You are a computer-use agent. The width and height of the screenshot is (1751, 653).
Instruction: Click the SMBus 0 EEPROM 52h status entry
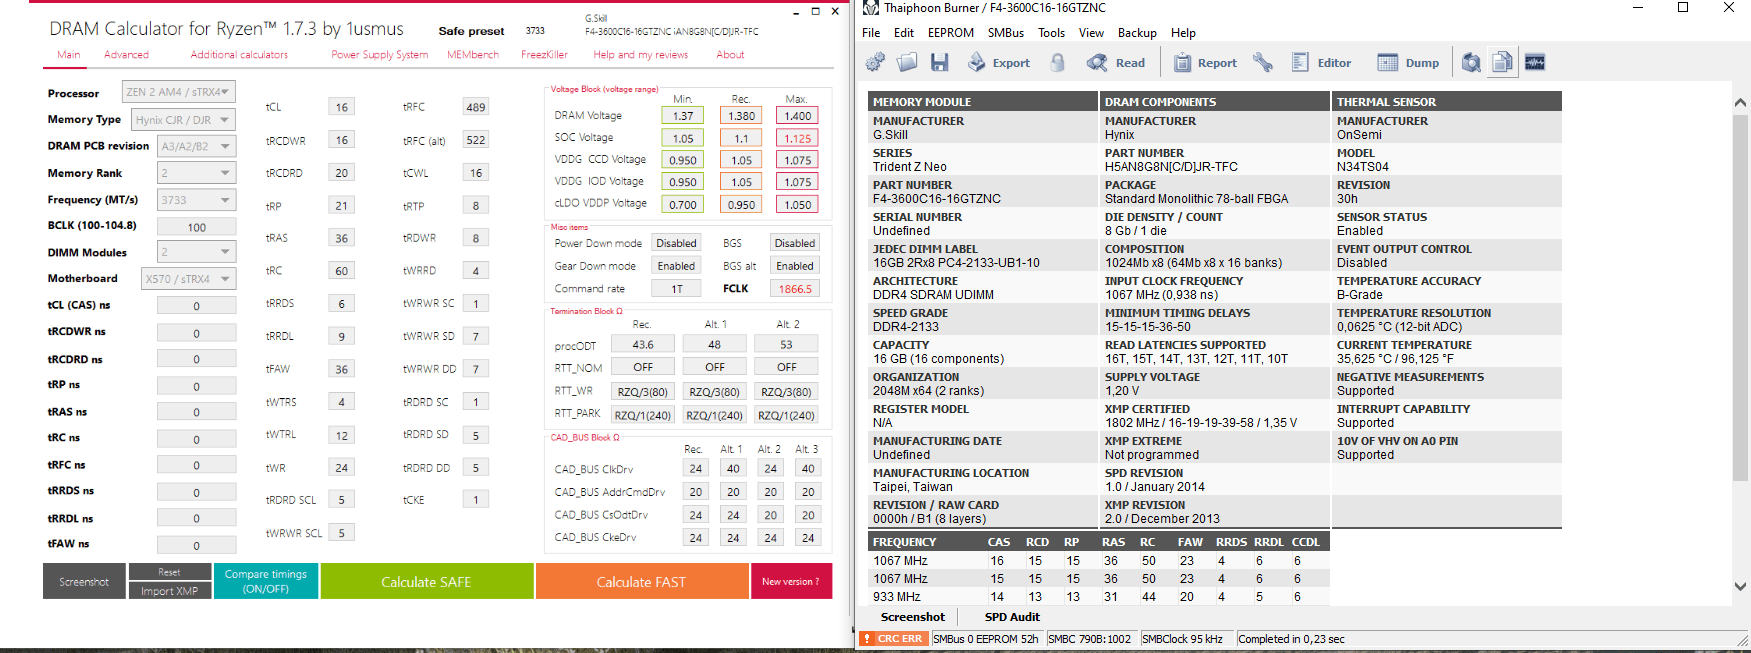click(986, 639)
